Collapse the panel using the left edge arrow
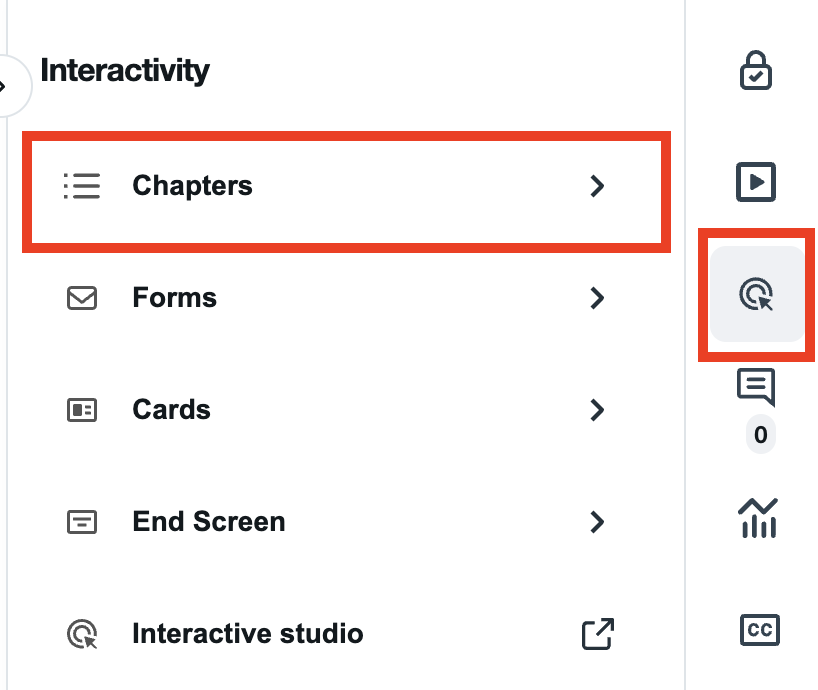Image resolution: width=818 pixels, height=690 pixels. click(10, 86)
